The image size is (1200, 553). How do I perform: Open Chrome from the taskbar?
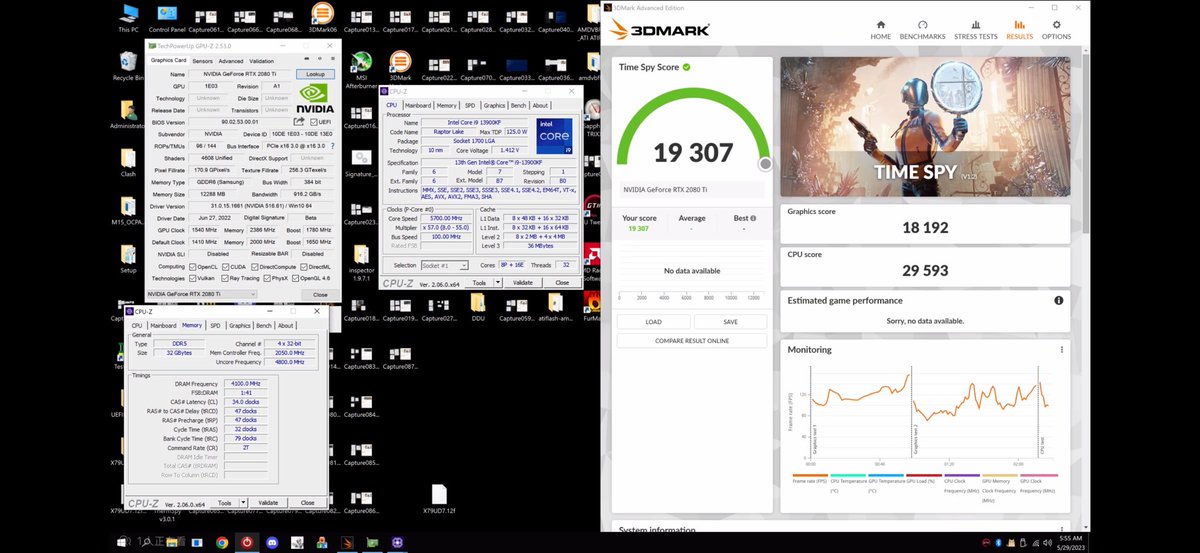tap(222, 542)
